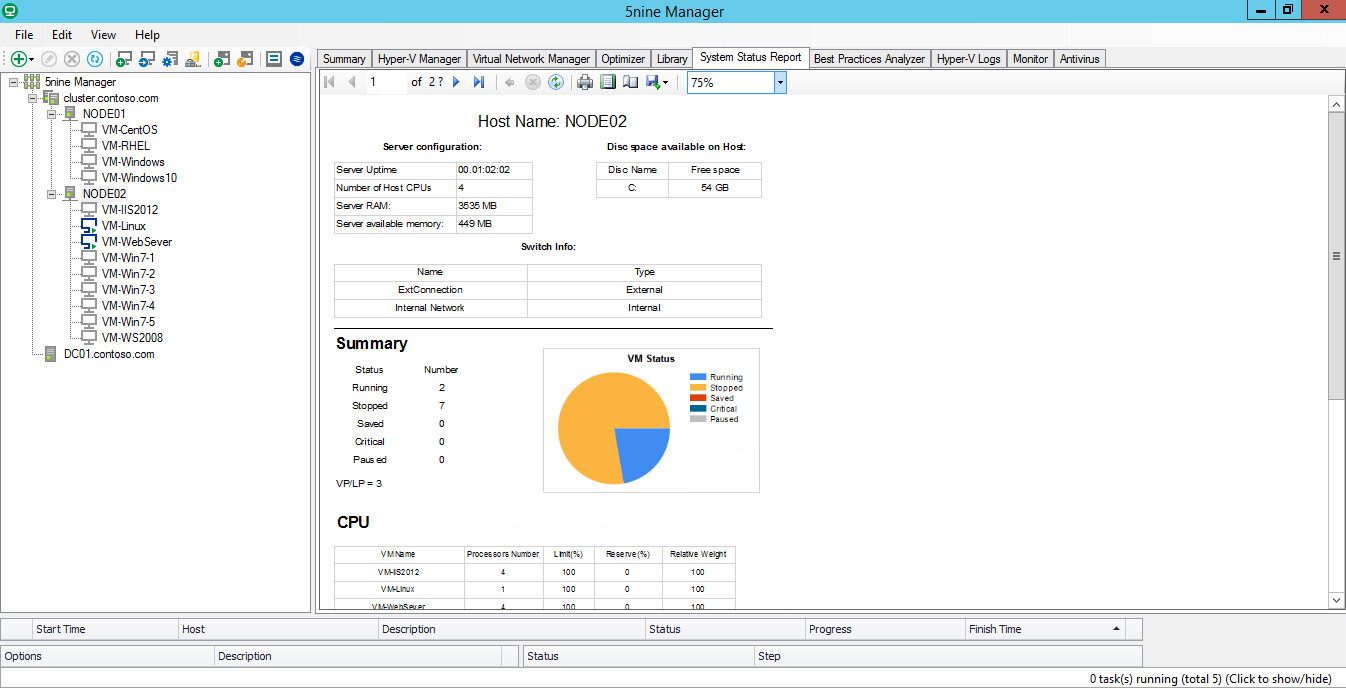This screenshot has height=688, width=1346.
Task: Select VM-WebSever in the tree
Action: [x=137, y=242]
